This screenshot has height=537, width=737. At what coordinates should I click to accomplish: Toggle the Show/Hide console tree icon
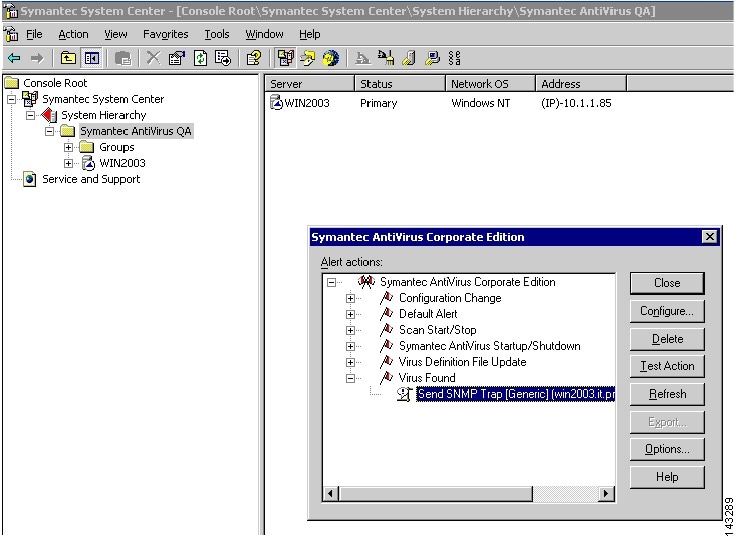[x=91, y=58]
